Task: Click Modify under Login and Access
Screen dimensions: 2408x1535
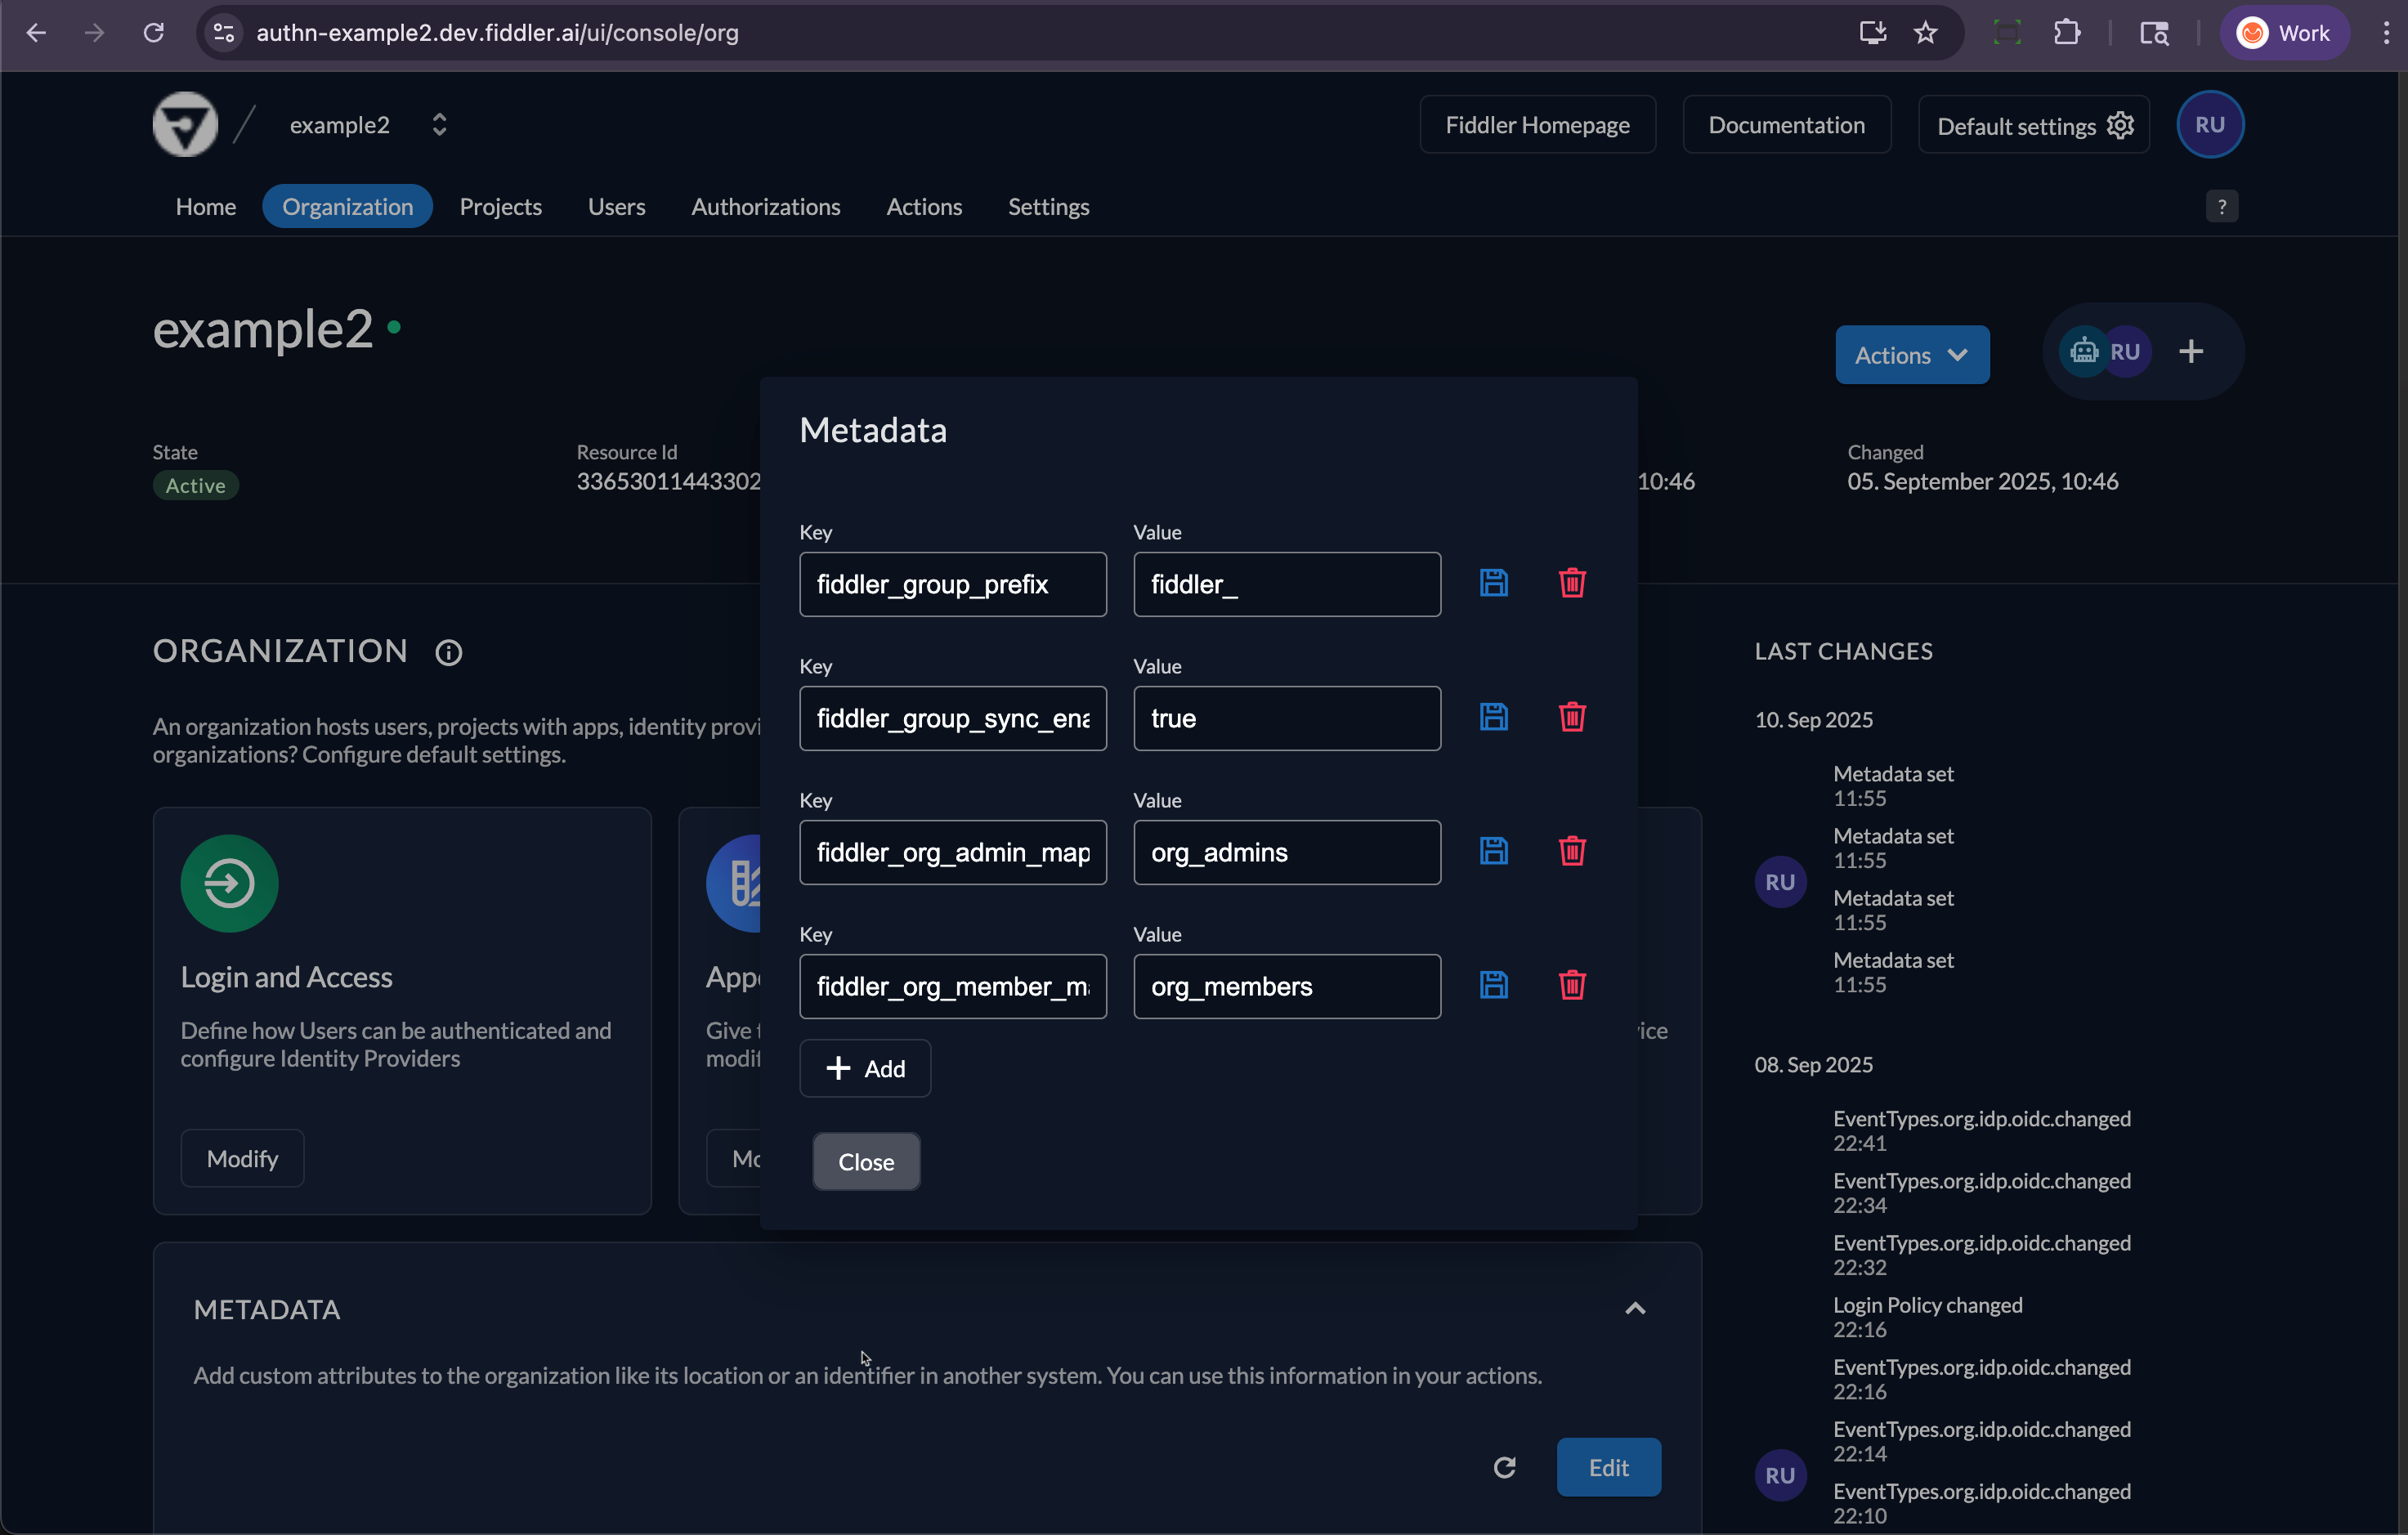Action: coord(242,1158)
